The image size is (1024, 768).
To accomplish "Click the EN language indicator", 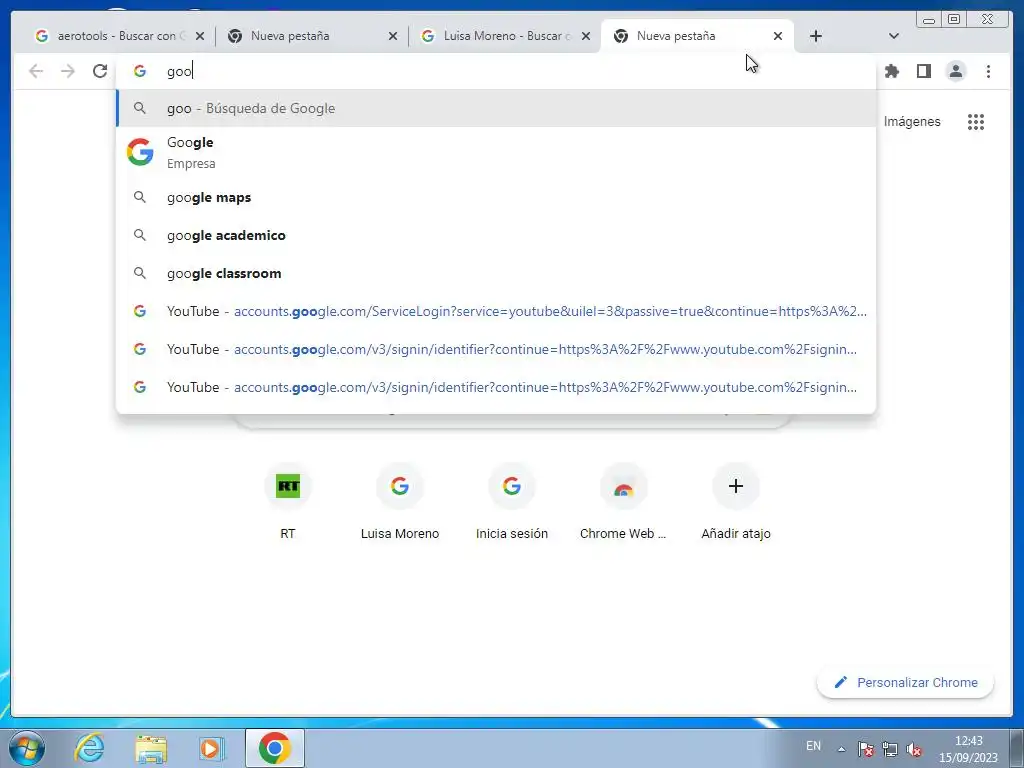I will tap(813, 746).
